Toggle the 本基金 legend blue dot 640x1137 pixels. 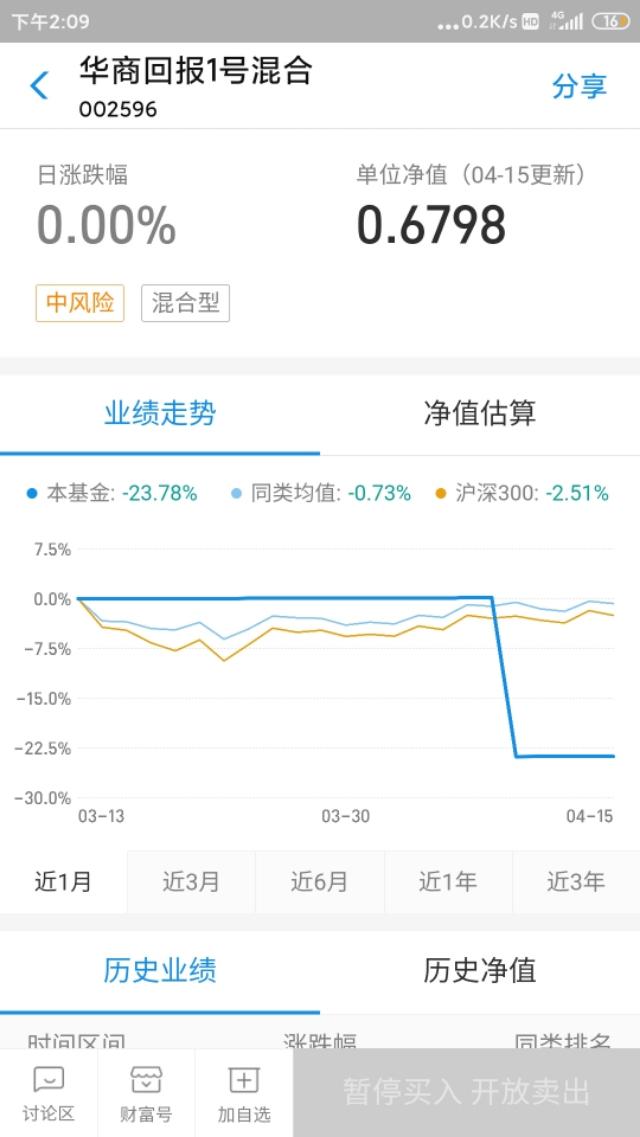32,493
